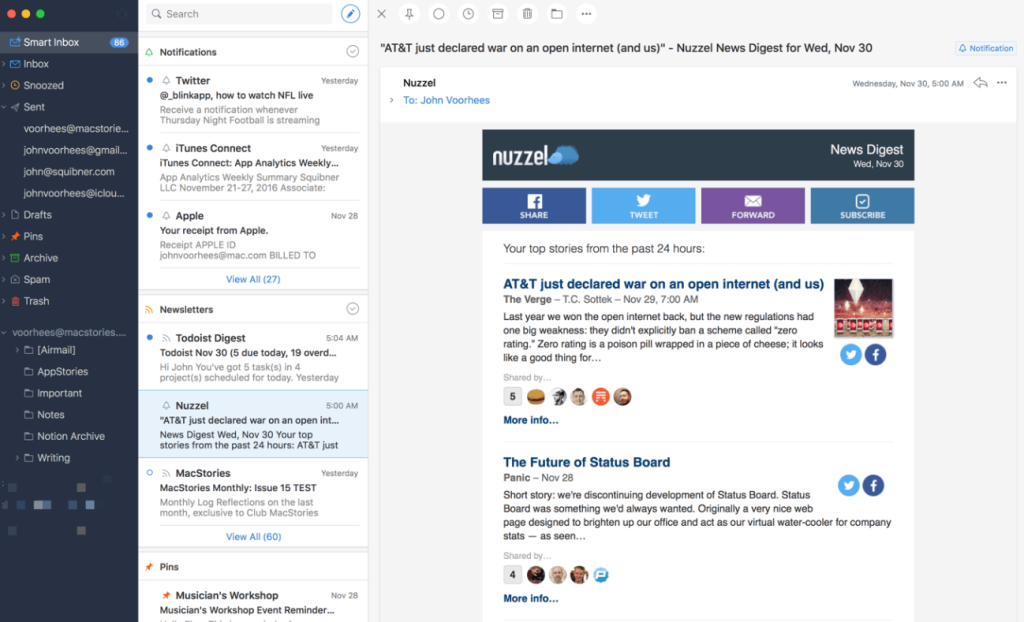Open more actions in the top toolbar
This screenshot has height=622, width=1024.
586,14
